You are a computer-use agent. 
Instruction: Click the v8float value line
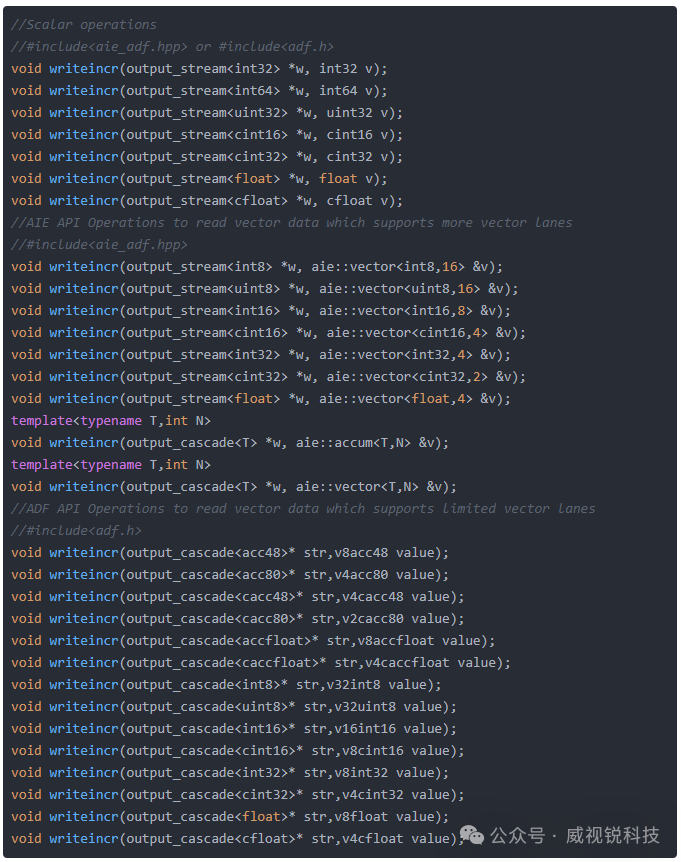[230, 816]
